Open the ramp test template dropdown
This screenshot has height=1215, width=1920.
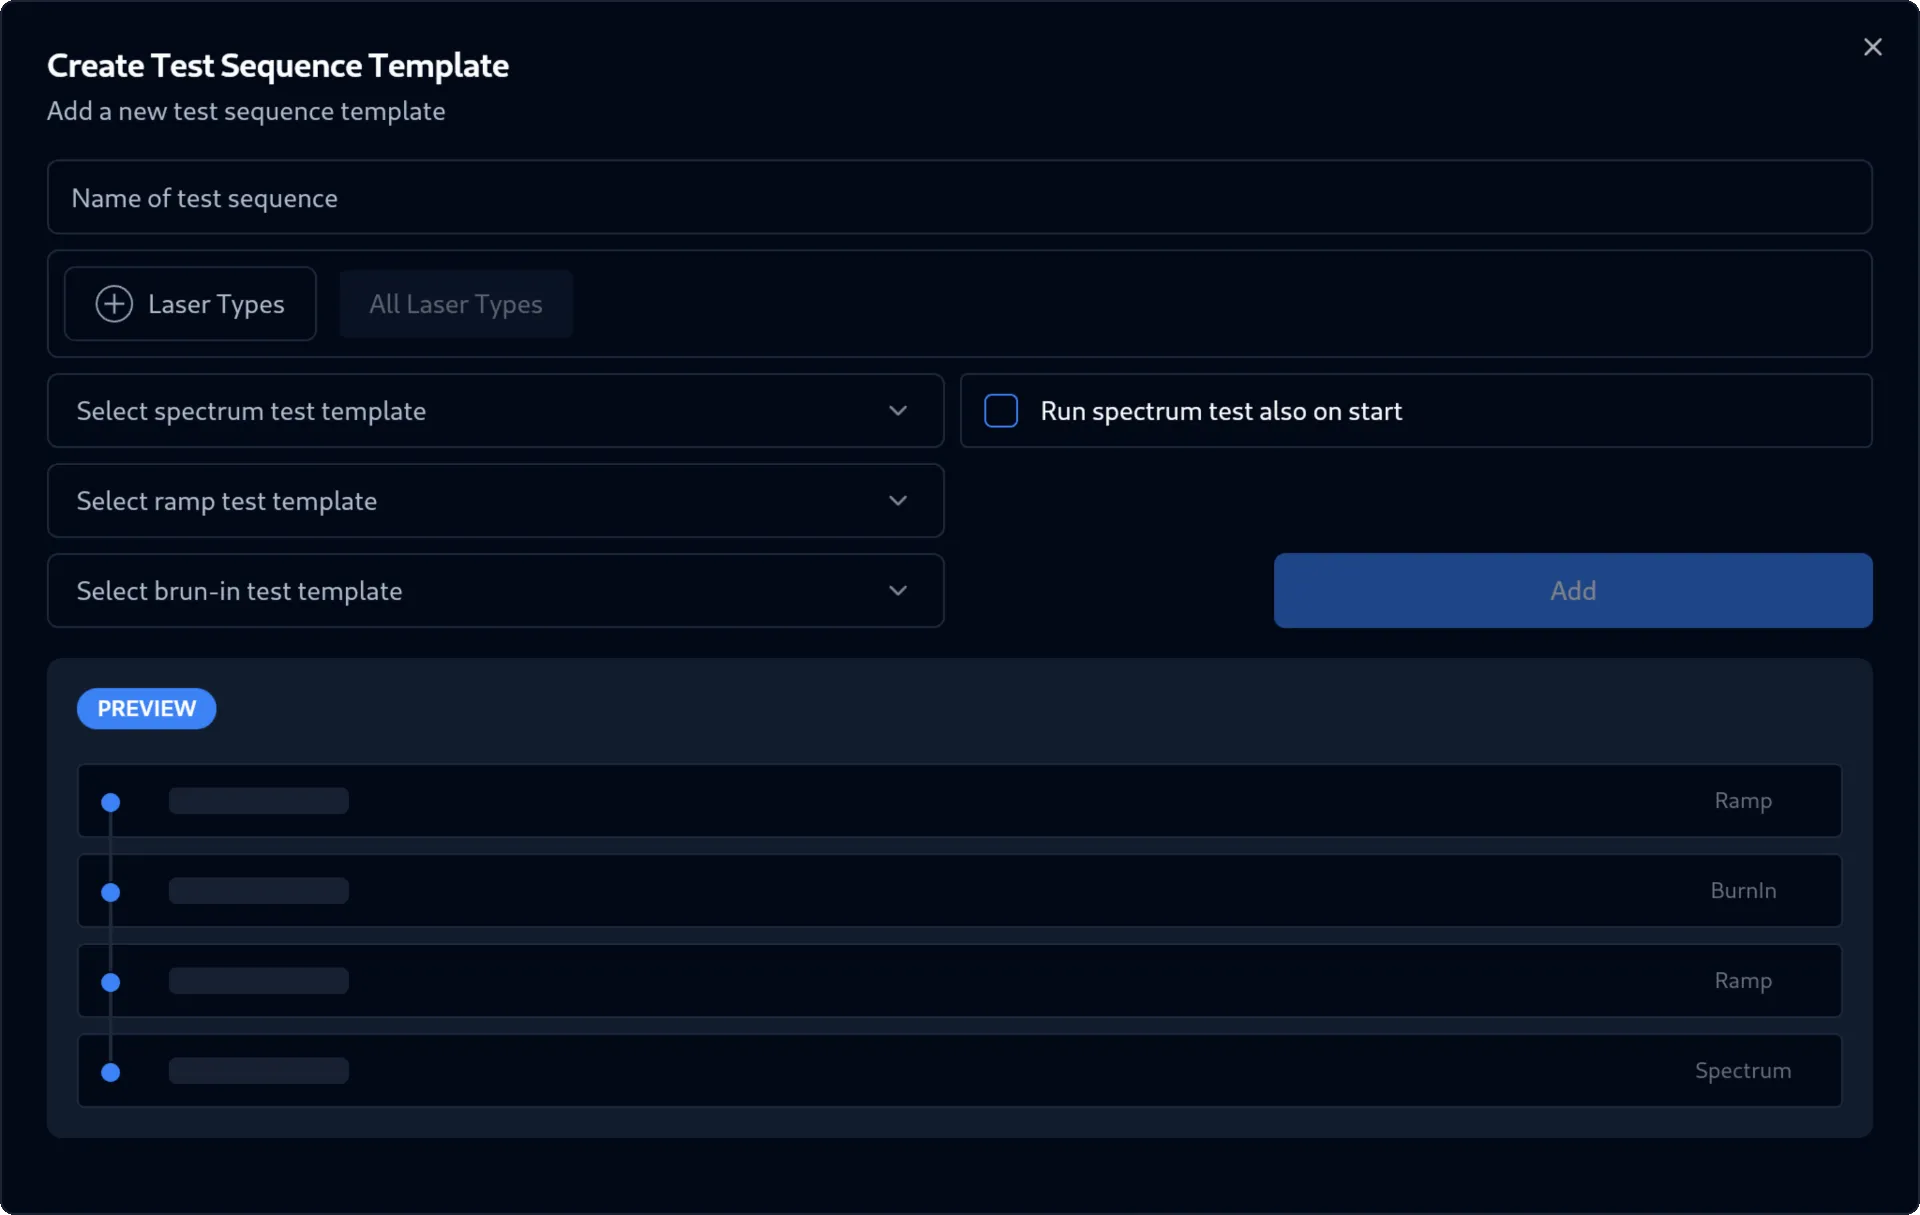click(x=494, y=500)
